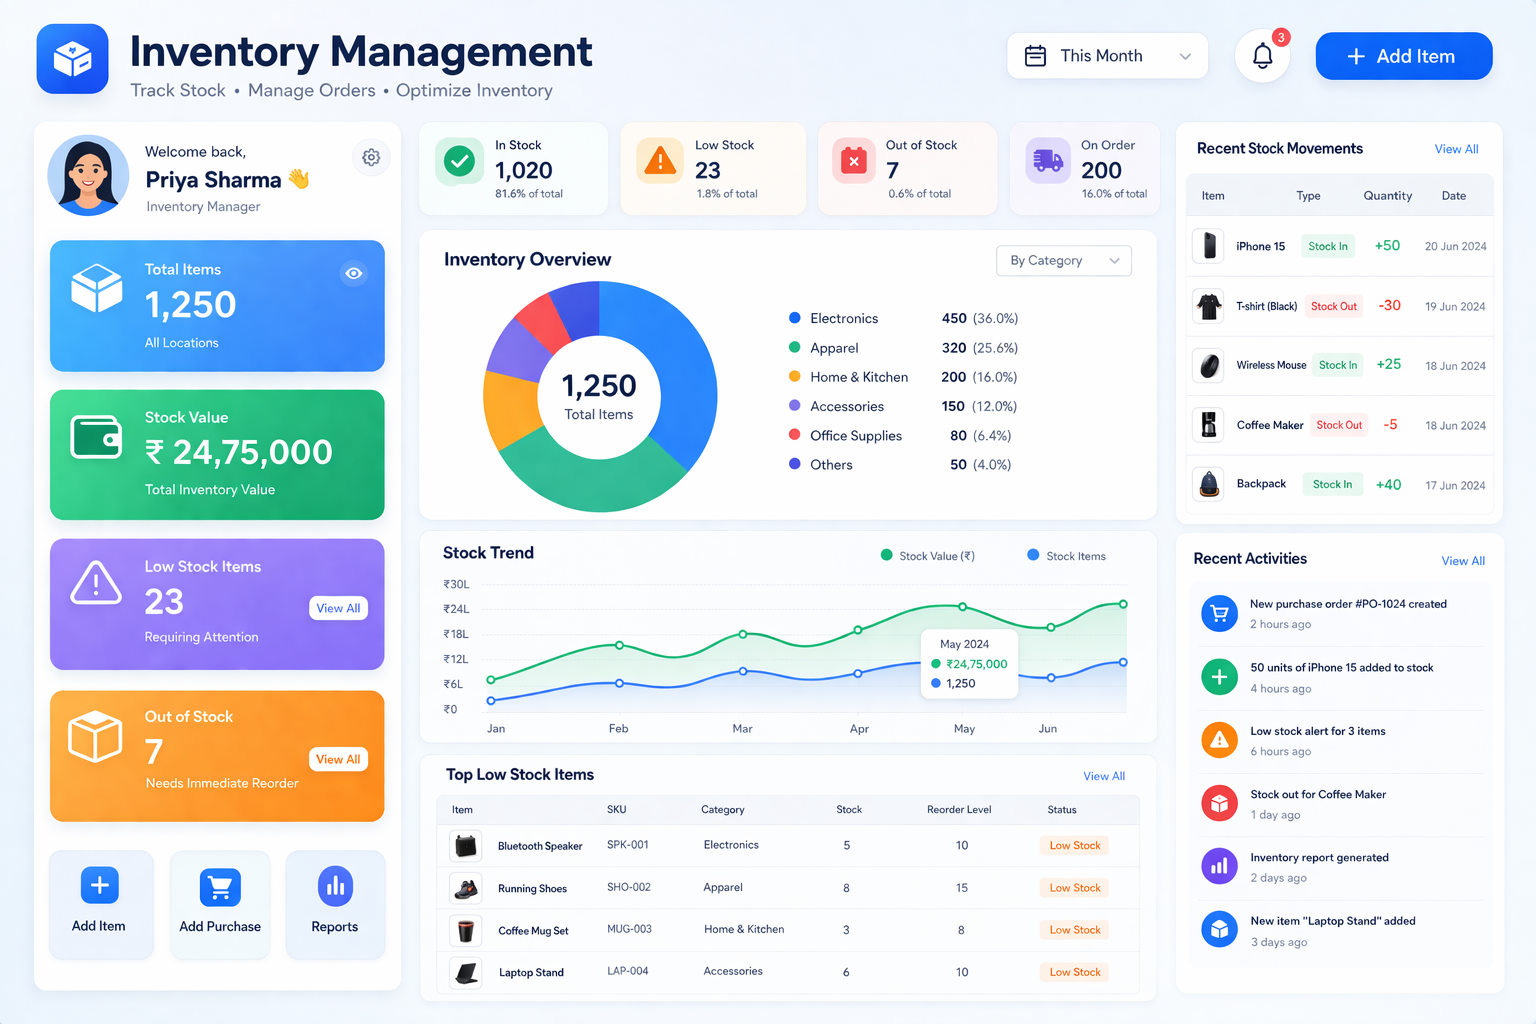Open the This Month date dropdown

(1106, 56)
